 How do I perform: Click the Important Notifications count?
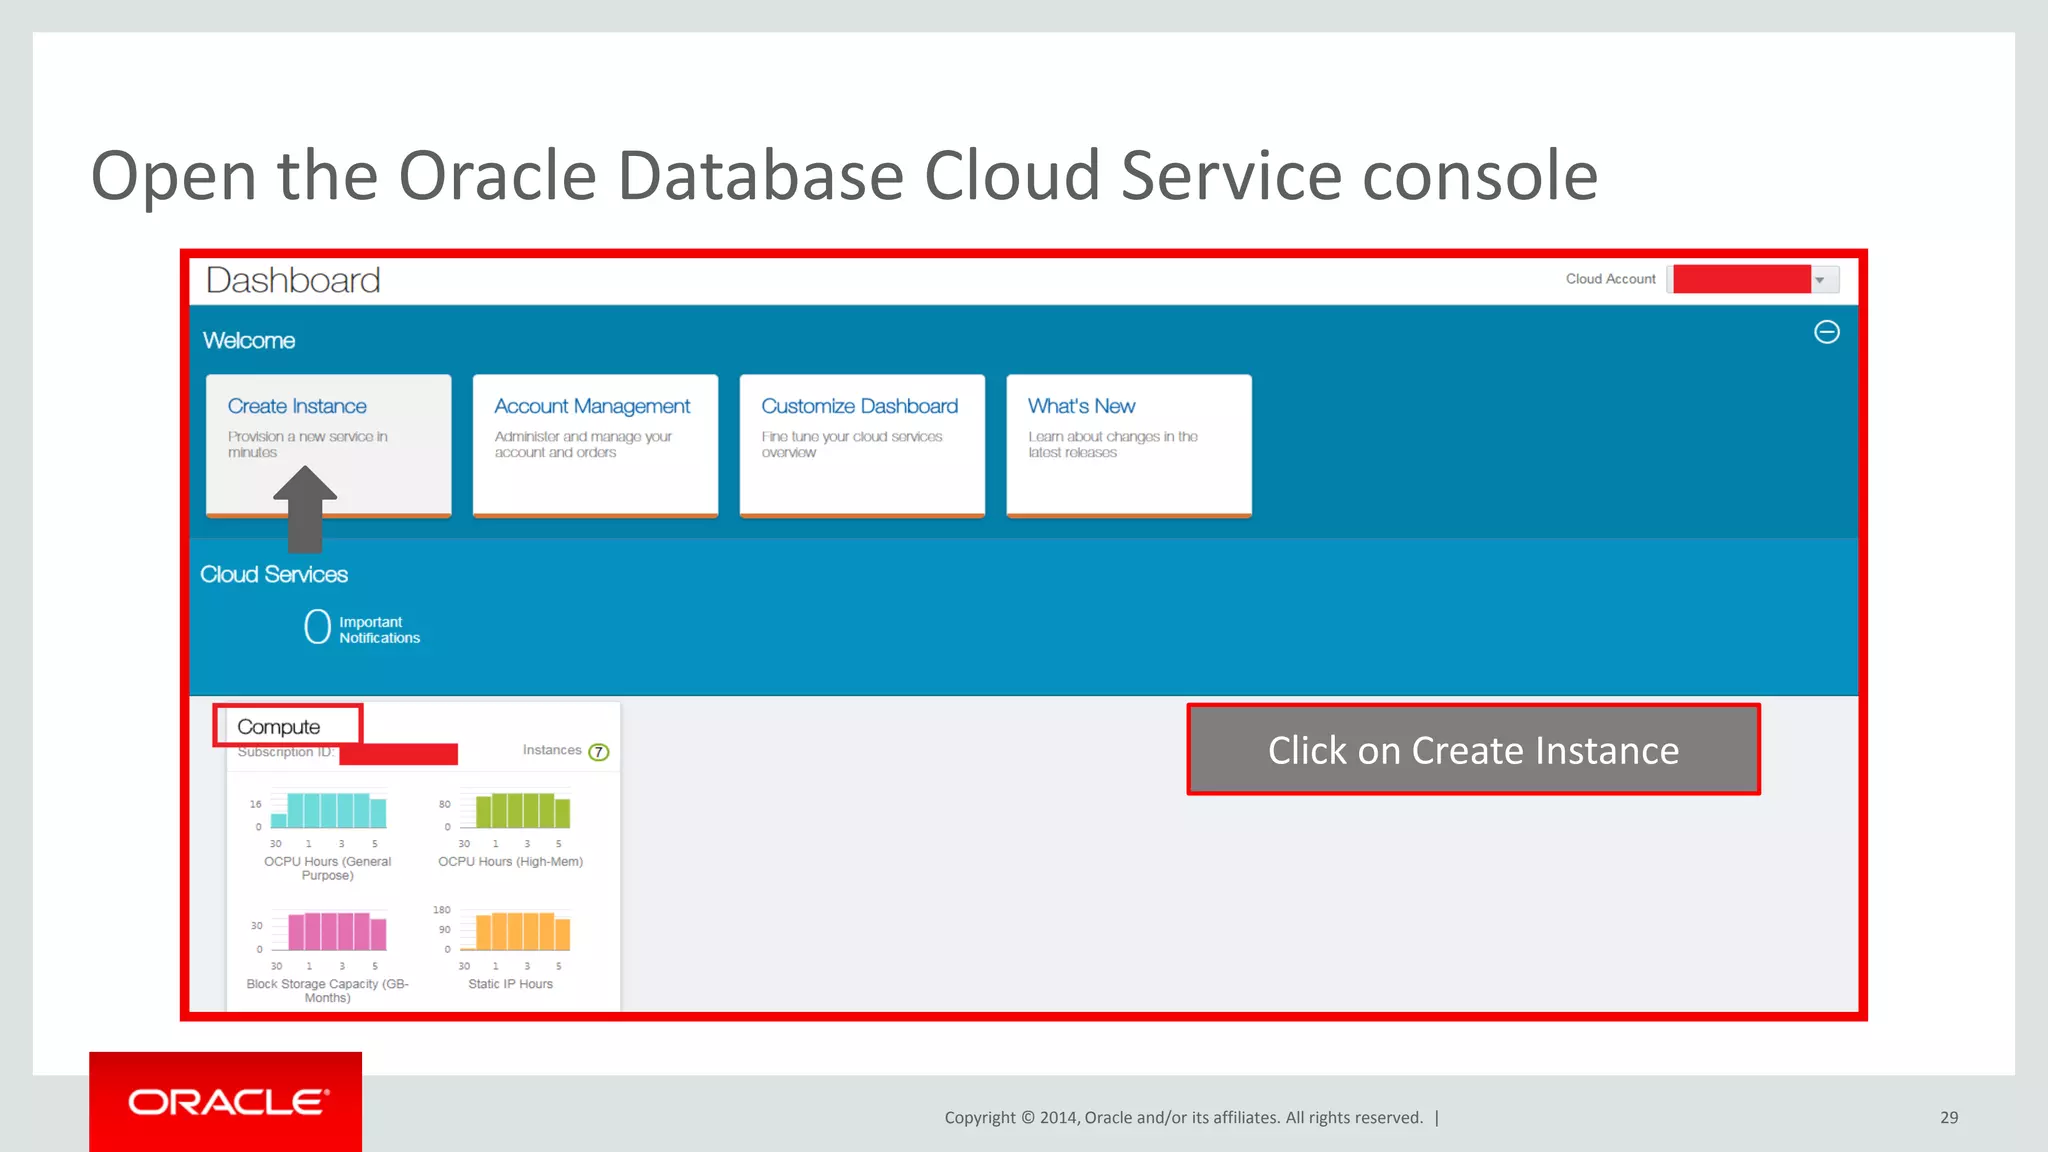pyautogui.click(x=317, y=627)
